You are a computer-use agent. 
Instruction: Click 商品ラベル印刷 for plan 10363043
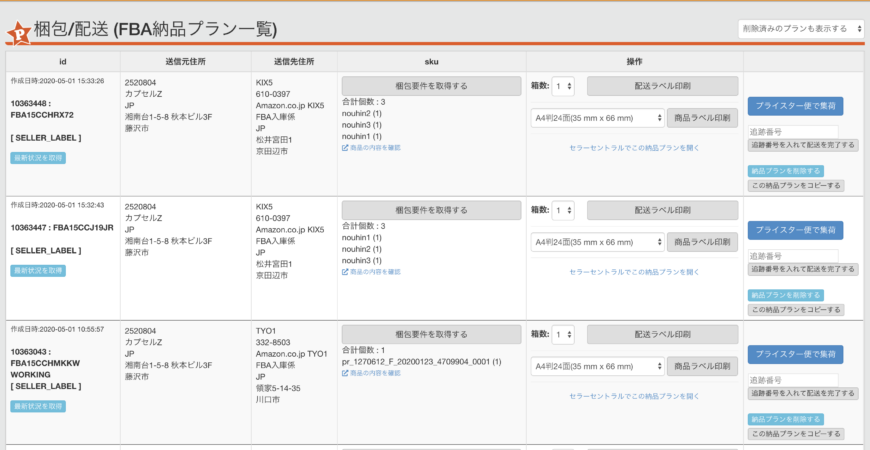(x=702, y=366)
